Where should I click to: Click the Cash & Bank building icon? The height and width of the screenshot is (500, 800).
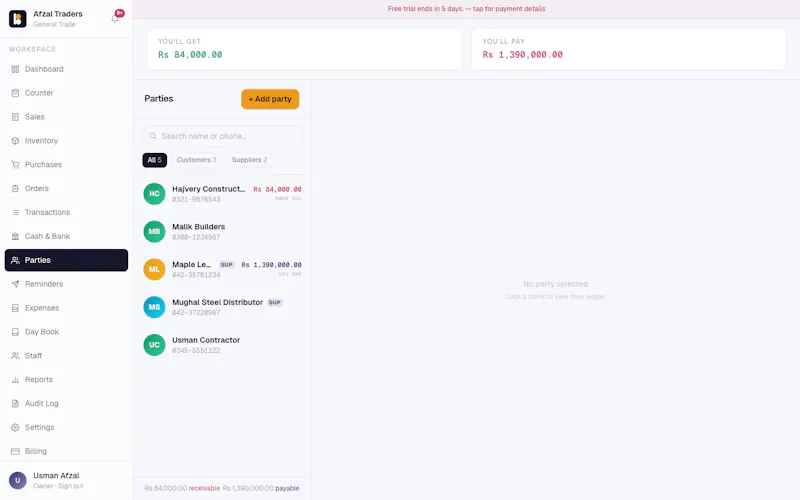tap(15, 236)
